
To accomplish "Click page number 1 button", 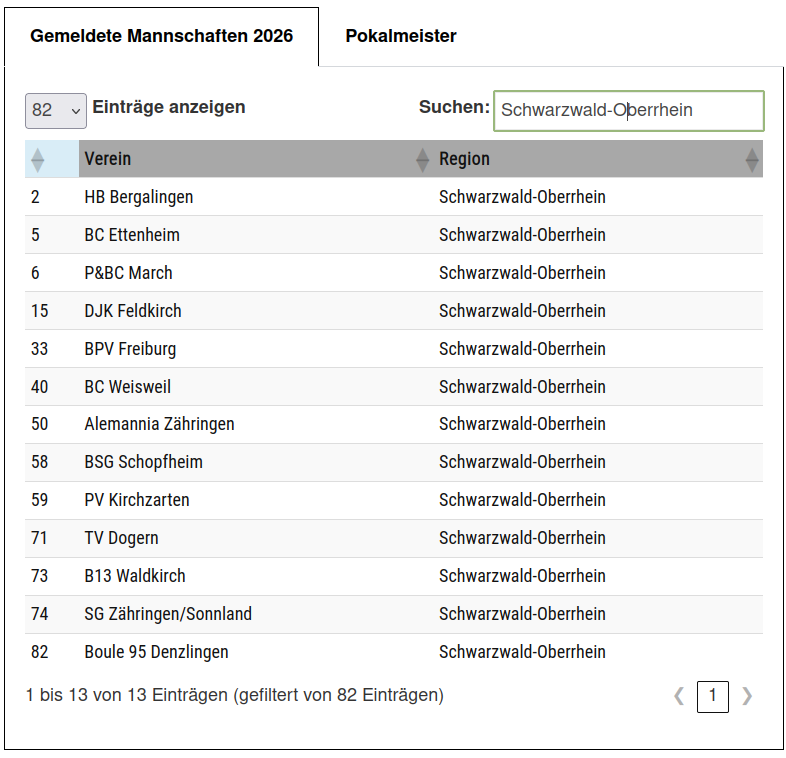I will click(x=713, y=696).
